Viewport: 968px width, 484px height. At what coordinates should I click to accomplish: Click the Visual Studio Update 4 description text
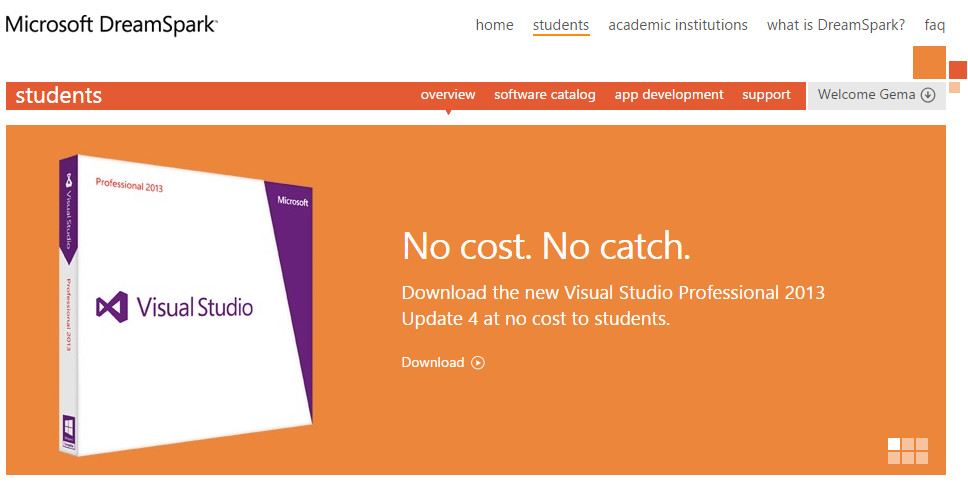613,306
